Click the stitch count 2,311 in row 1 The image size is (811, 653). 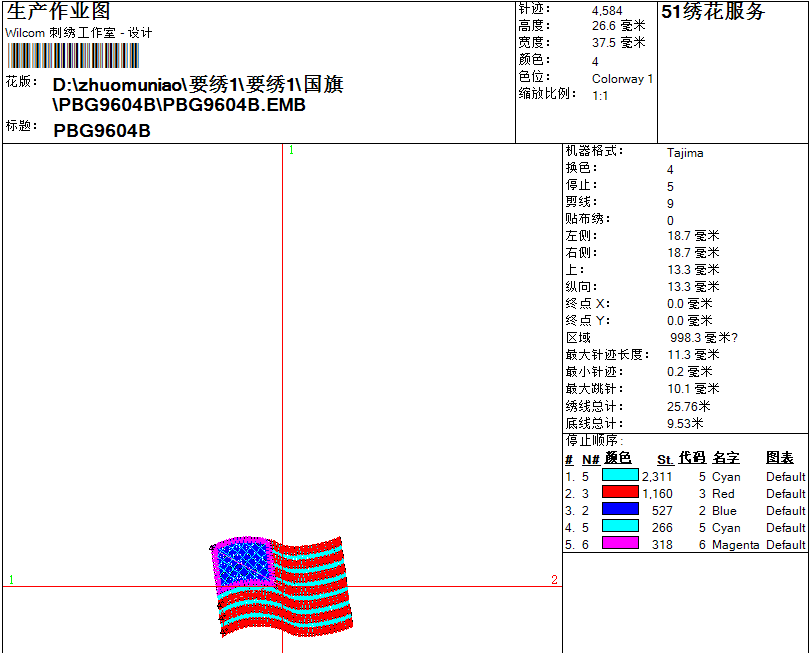tap(657, 477)
